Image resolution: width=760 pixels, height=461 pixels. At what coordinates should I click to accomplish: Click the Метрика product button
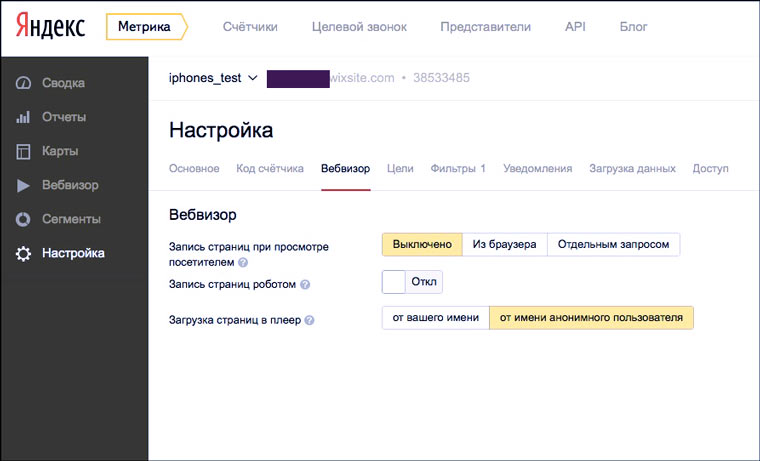click(x=144, y=27)
